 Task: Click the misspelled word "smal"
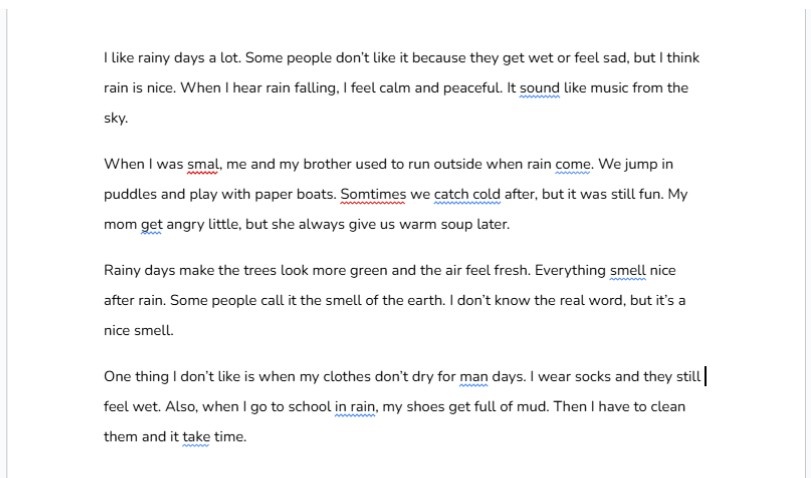click(x=202, y=165)
